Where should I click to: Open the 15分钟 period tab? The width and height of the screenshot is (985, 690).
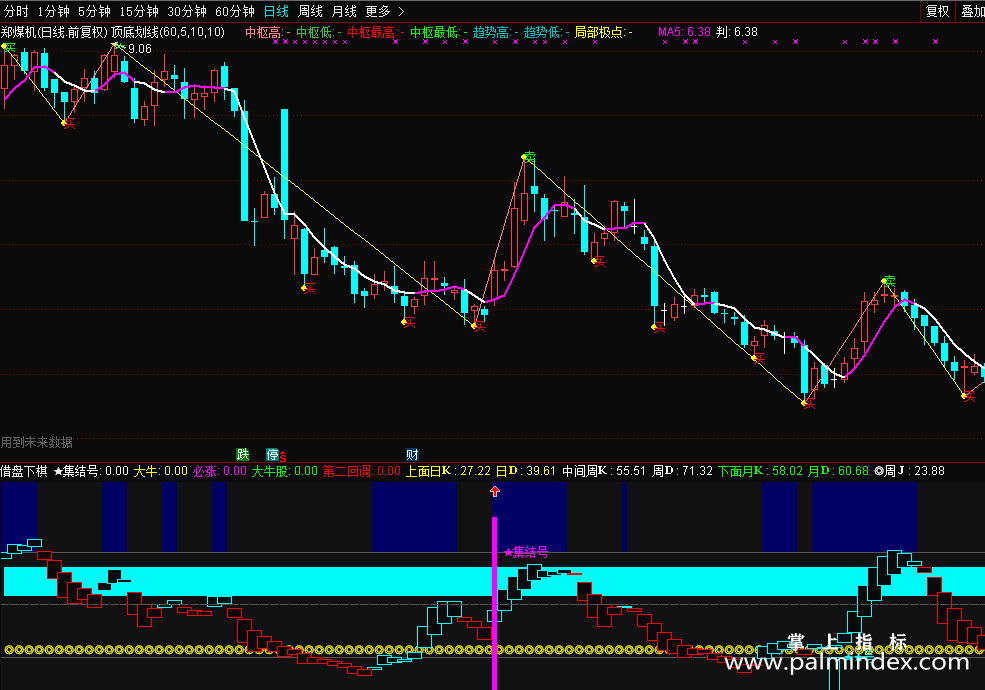point(139,11)
